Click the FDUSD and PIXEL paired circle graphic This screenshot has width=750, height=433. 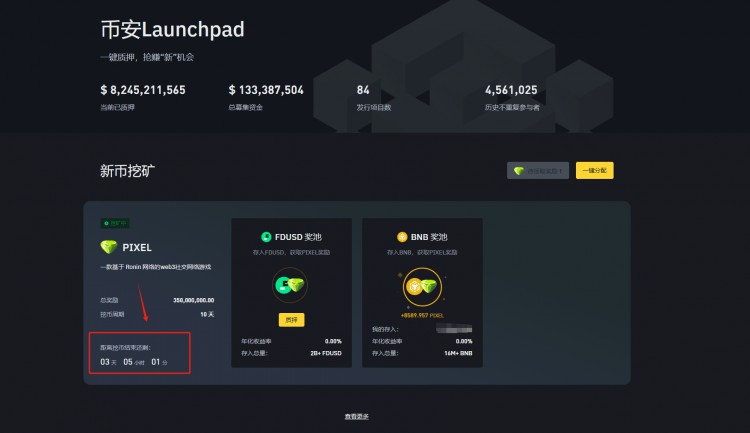click(x=290, y=285)
